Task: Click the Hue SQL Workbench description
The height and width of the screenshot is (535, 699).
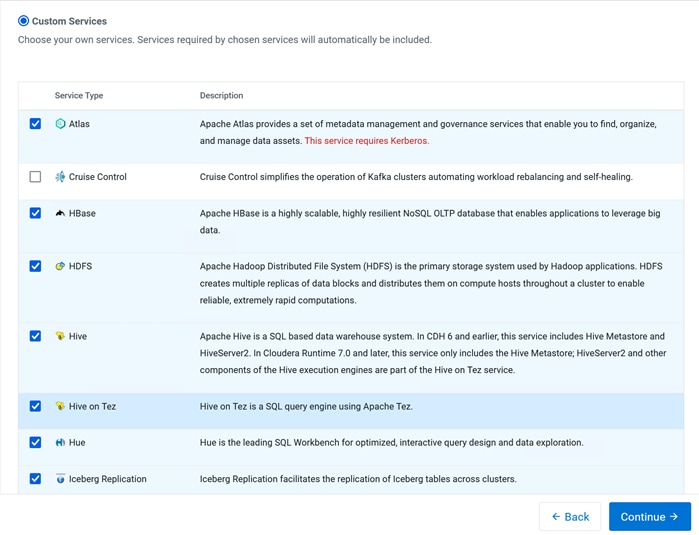Action: [391, 442]
